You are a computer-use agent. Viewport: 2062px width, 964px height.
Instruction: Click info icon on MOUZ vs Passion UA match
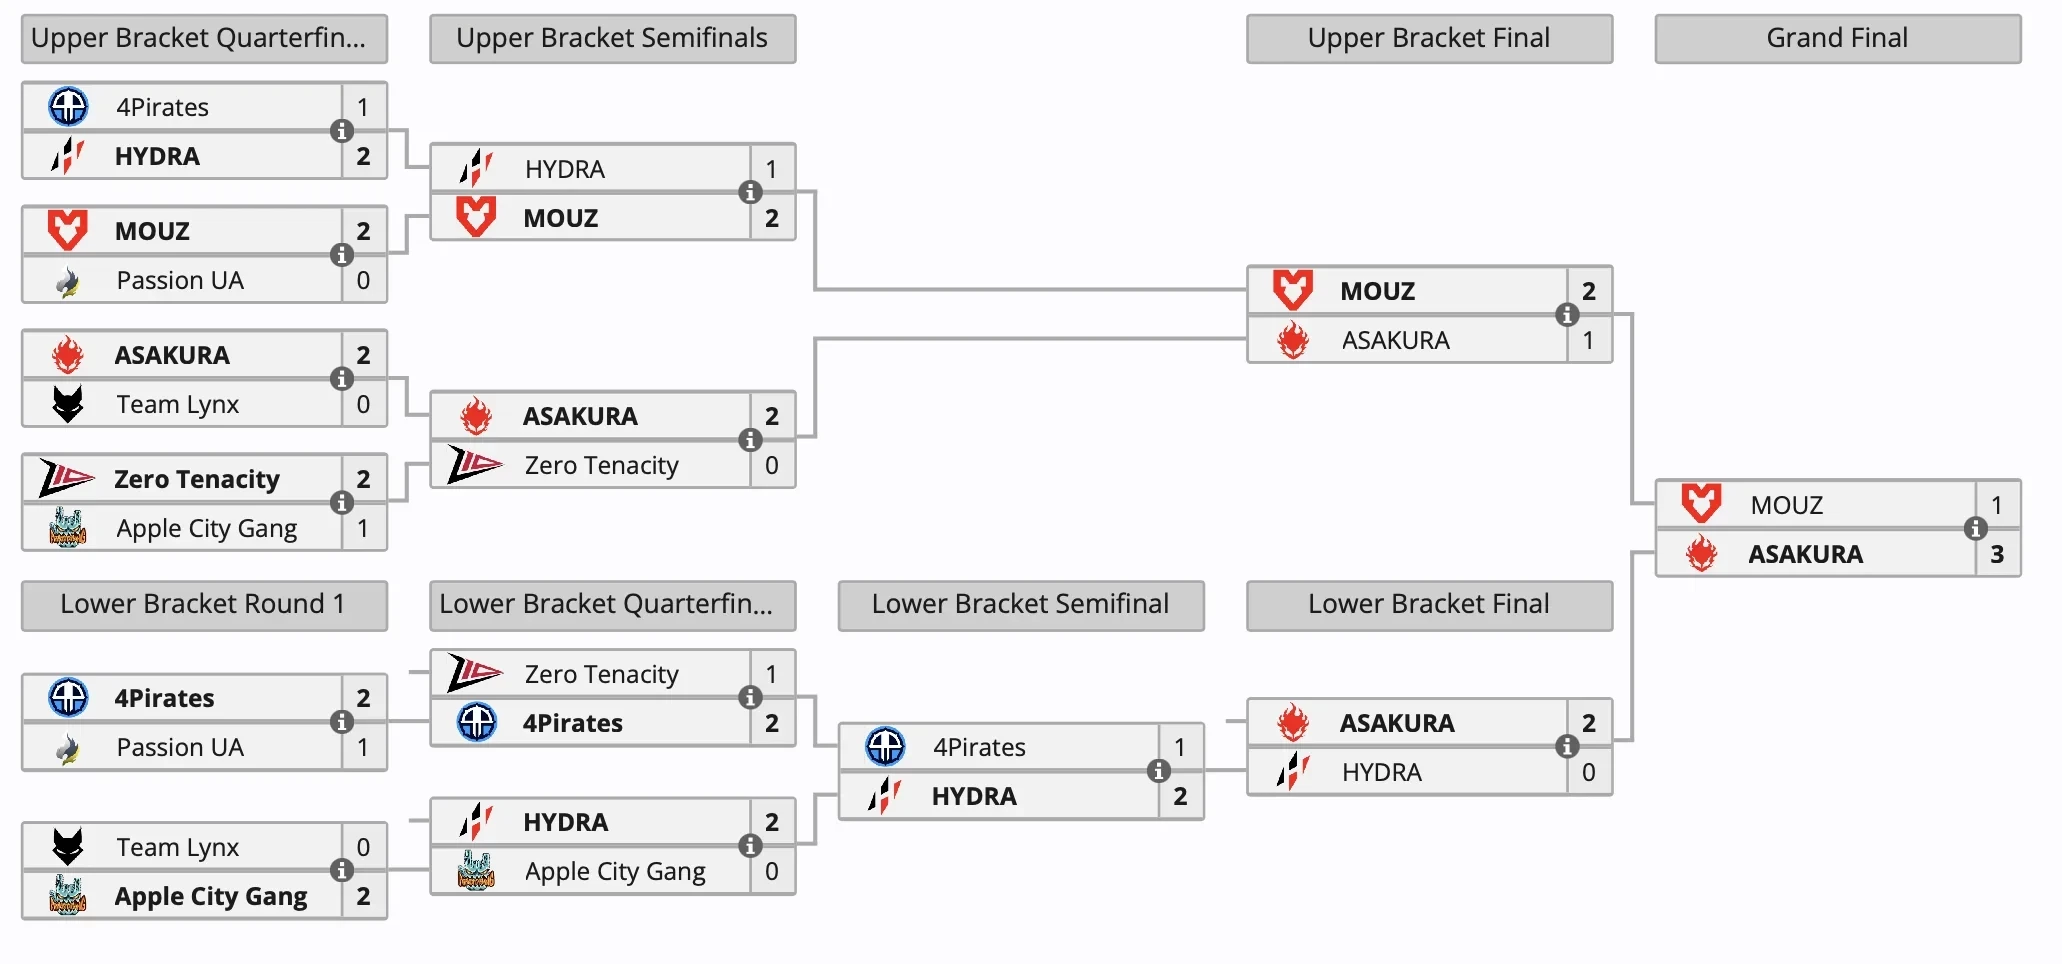pos(342,255)
